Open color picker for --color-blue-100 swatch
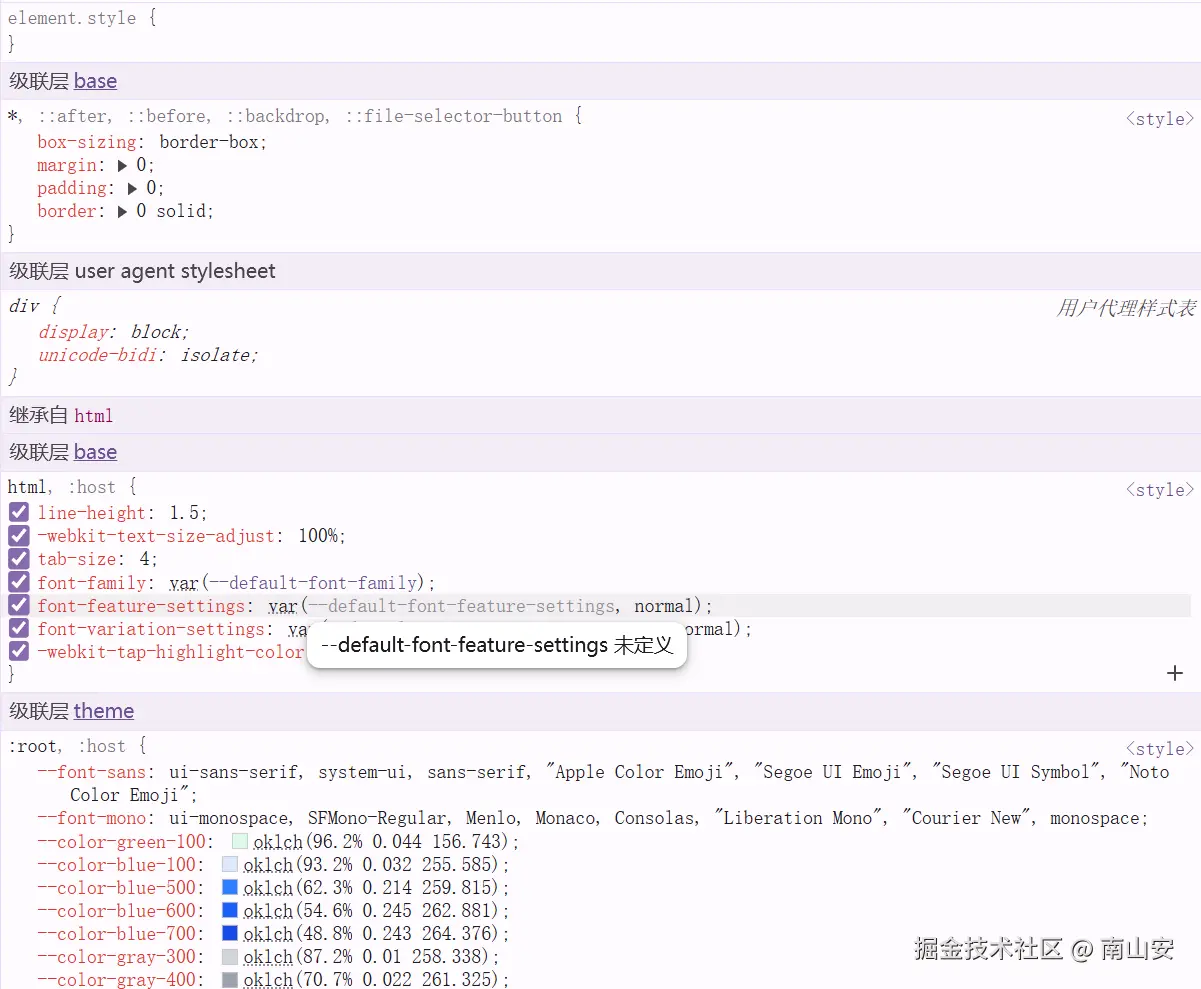Image resolution: width=1201 pixels, height=989 pixels. [230, 864]
